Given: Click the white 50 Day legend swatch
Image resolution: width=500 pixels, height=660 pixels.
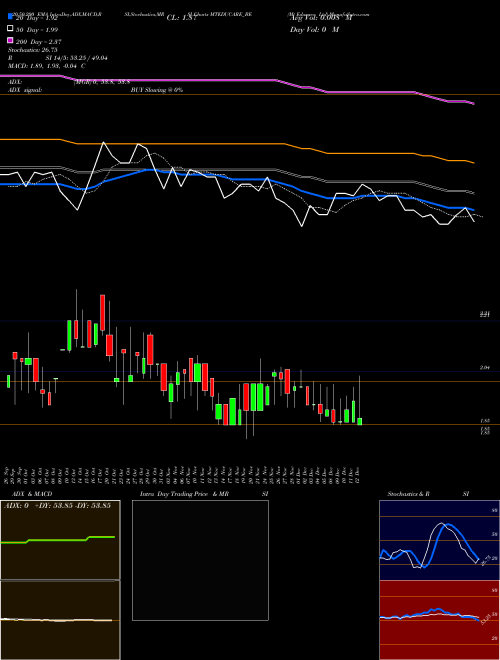Looking at the screenshot, I should coord(11,29).
